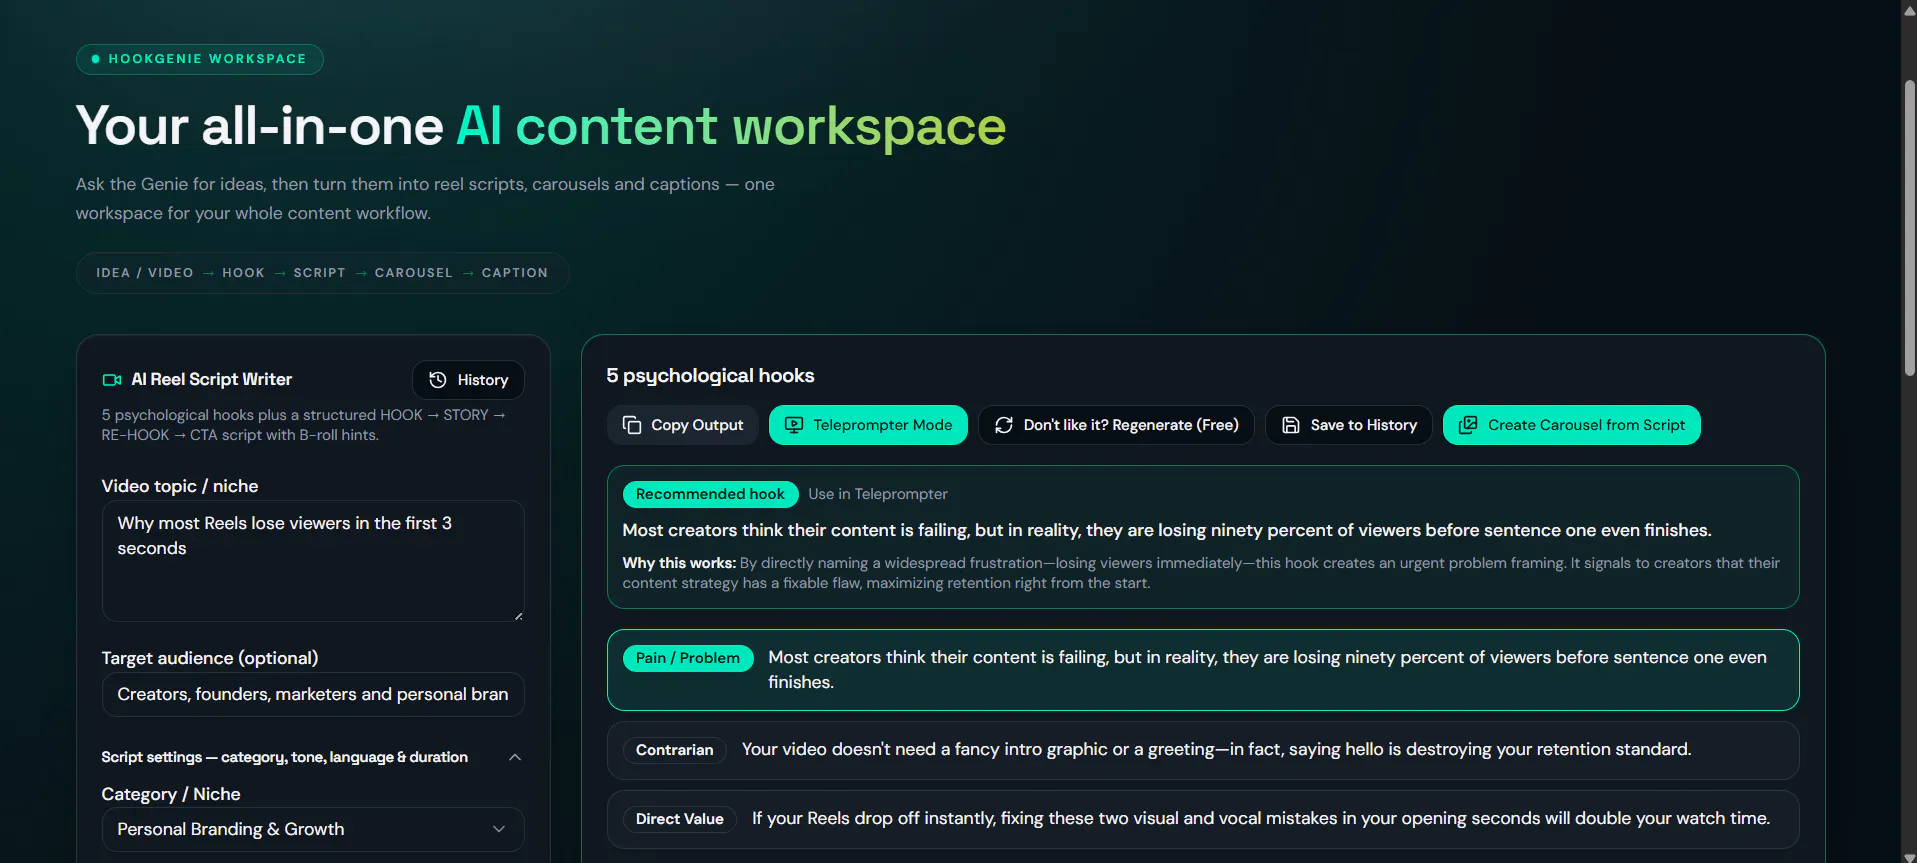Click the page vertical scrollbar thumb
This screenshot has height=863, width=1917.
coord(1909,227)
